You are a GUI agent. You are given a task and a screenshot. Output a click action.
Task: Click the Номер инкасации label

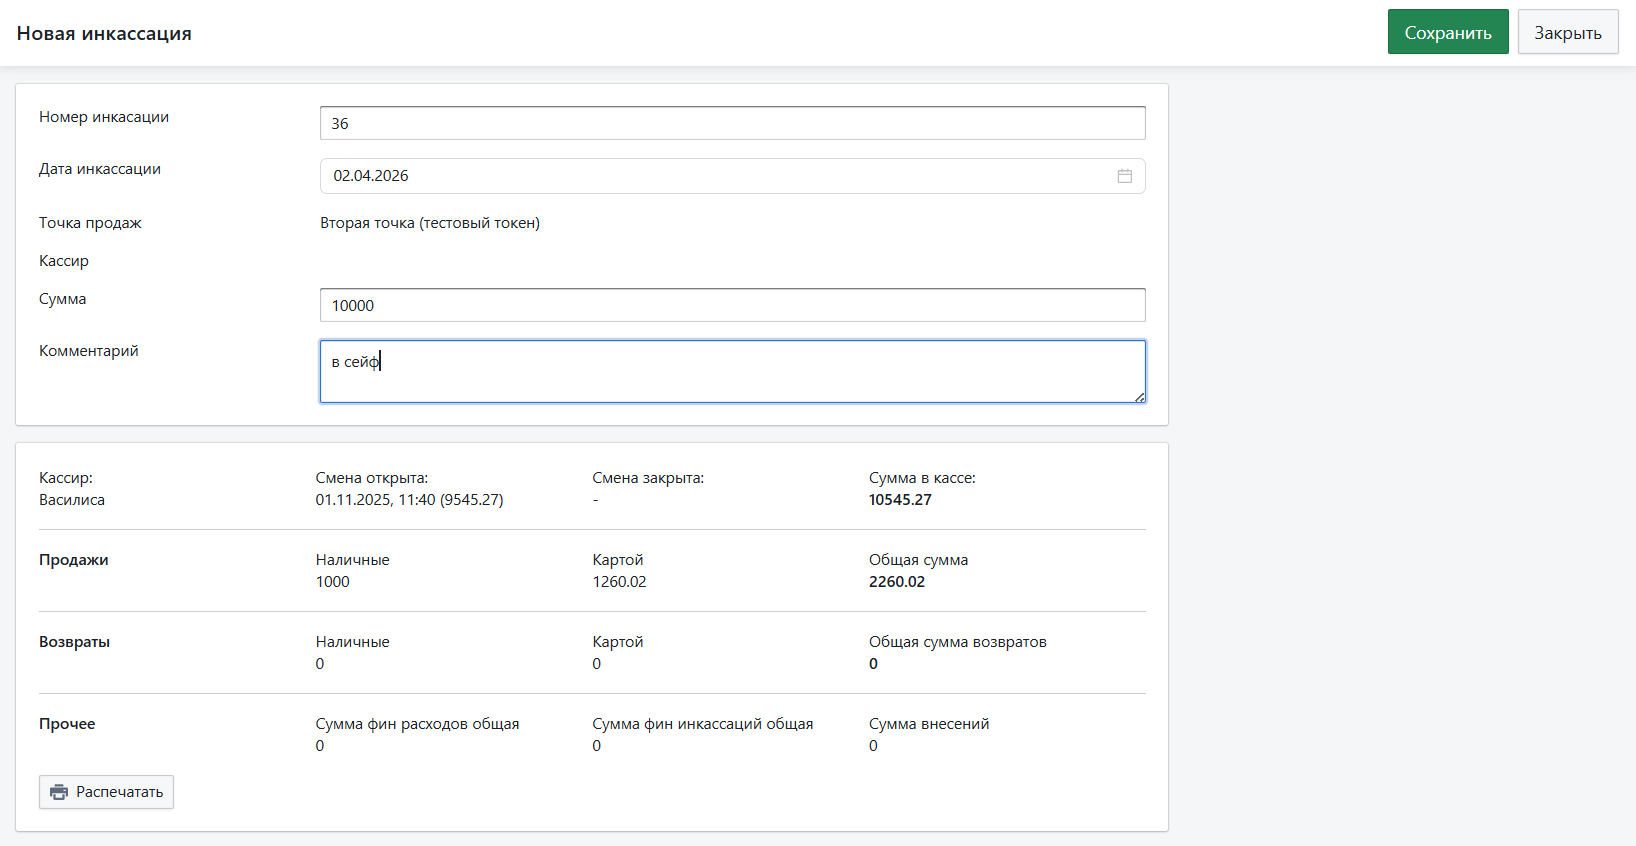(x=104, y=117)
